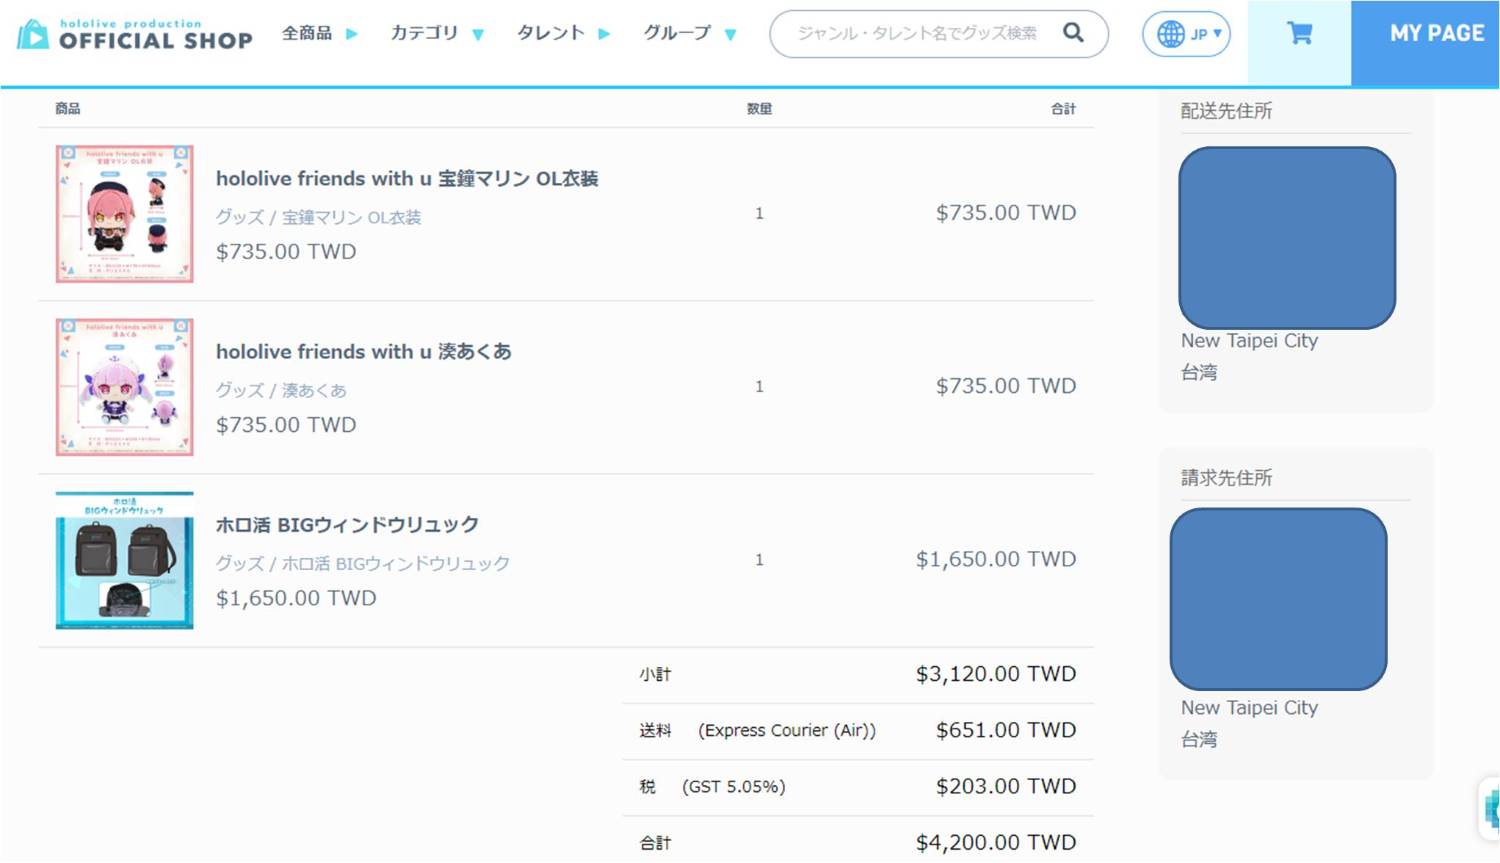Go to MY PAGE
This screenshot has width=1500, height=863.
(1425, 43)
